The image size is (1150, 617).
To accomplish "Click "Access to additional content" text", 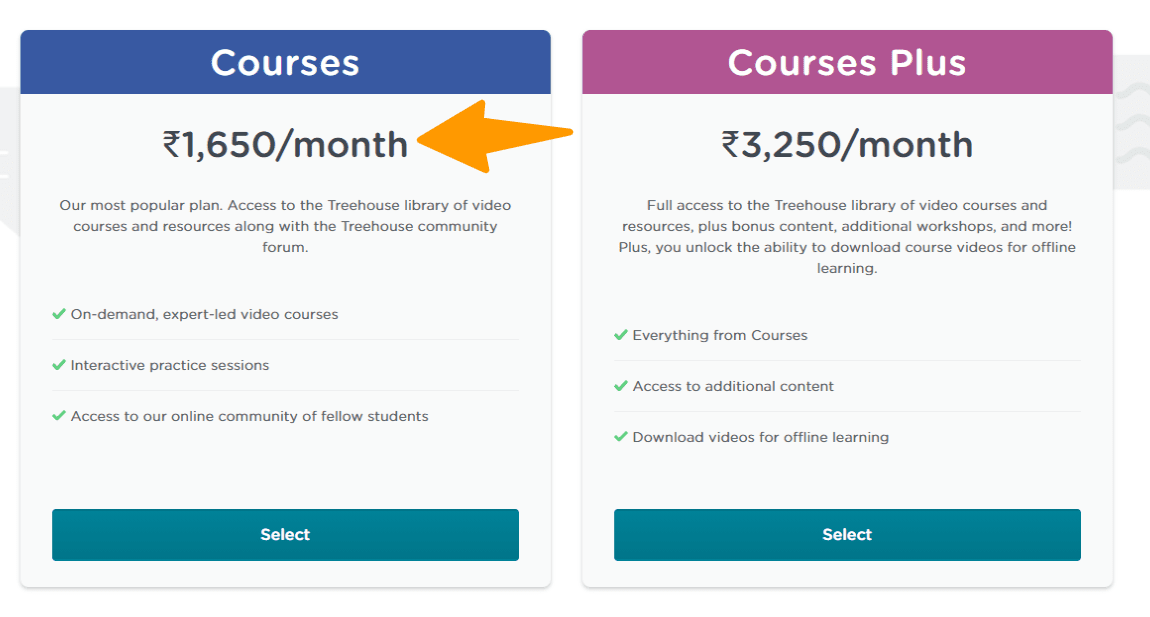I will [x=733, y=386].
